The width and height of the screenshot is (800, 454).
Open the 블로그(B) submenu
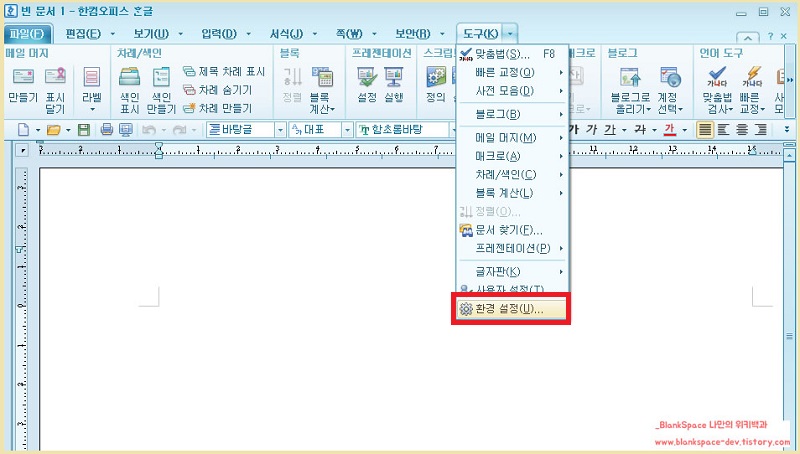coord(512,114)
